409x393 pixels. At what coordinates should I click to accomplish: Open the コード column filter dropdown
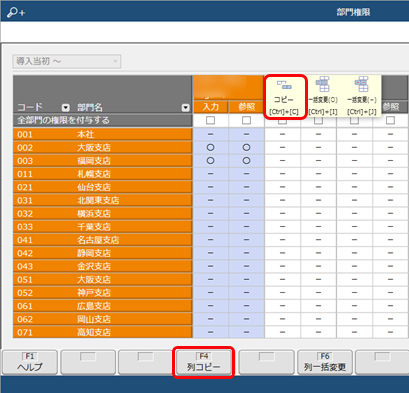point(66,107)
